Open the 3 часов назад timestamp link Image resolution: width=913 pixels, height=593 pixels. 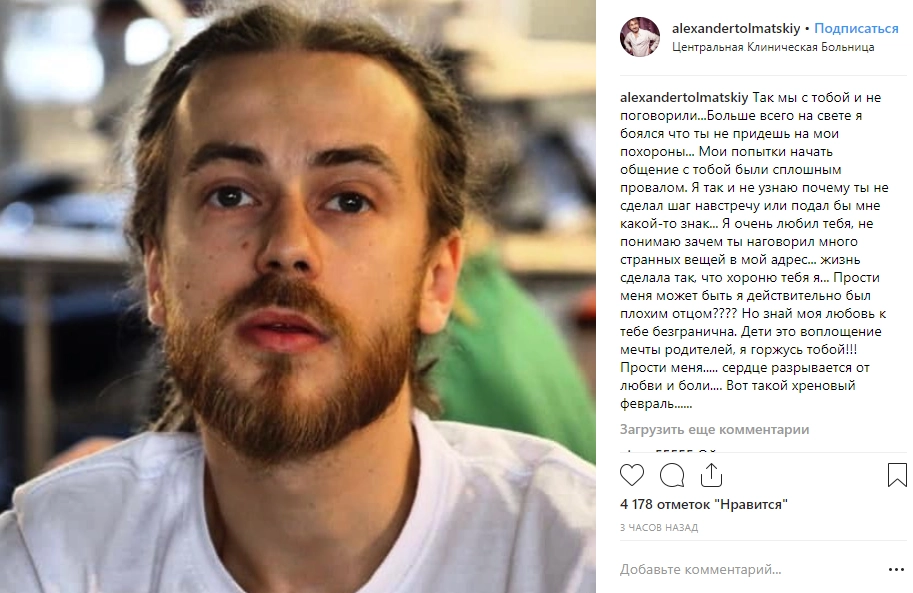point(659,527)
